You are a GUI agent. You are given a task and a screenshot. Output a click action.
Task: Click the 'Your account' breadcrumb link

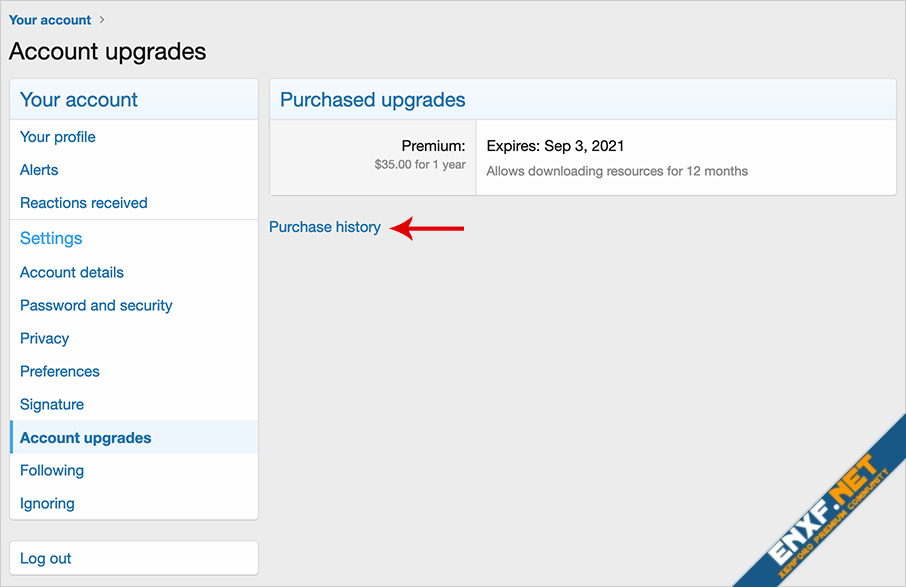(50, 20)
